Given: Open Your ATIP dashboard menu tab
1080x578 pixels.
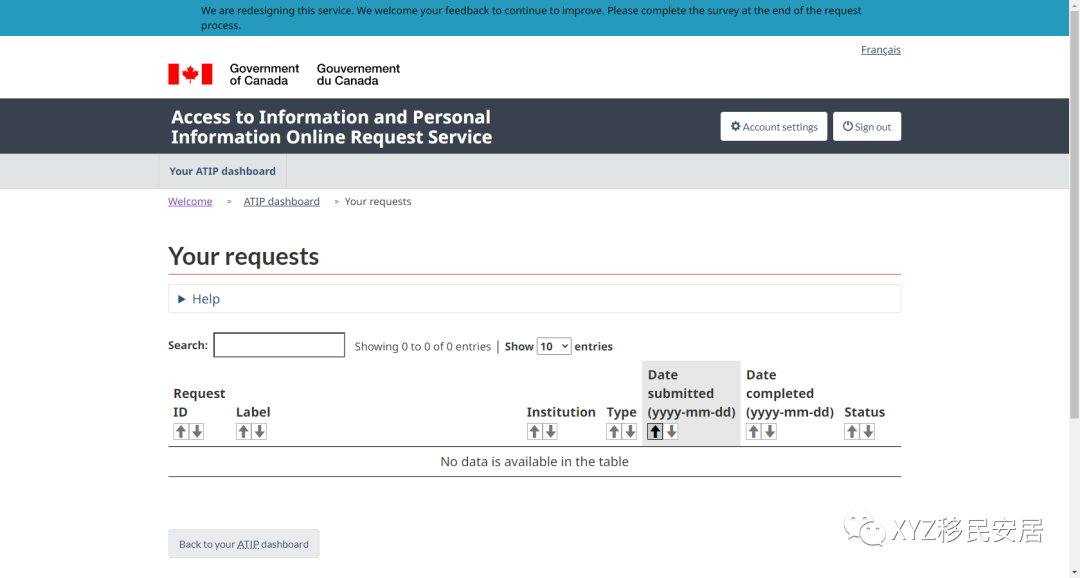Looking at the screenshot, I should tap(222, 171).
